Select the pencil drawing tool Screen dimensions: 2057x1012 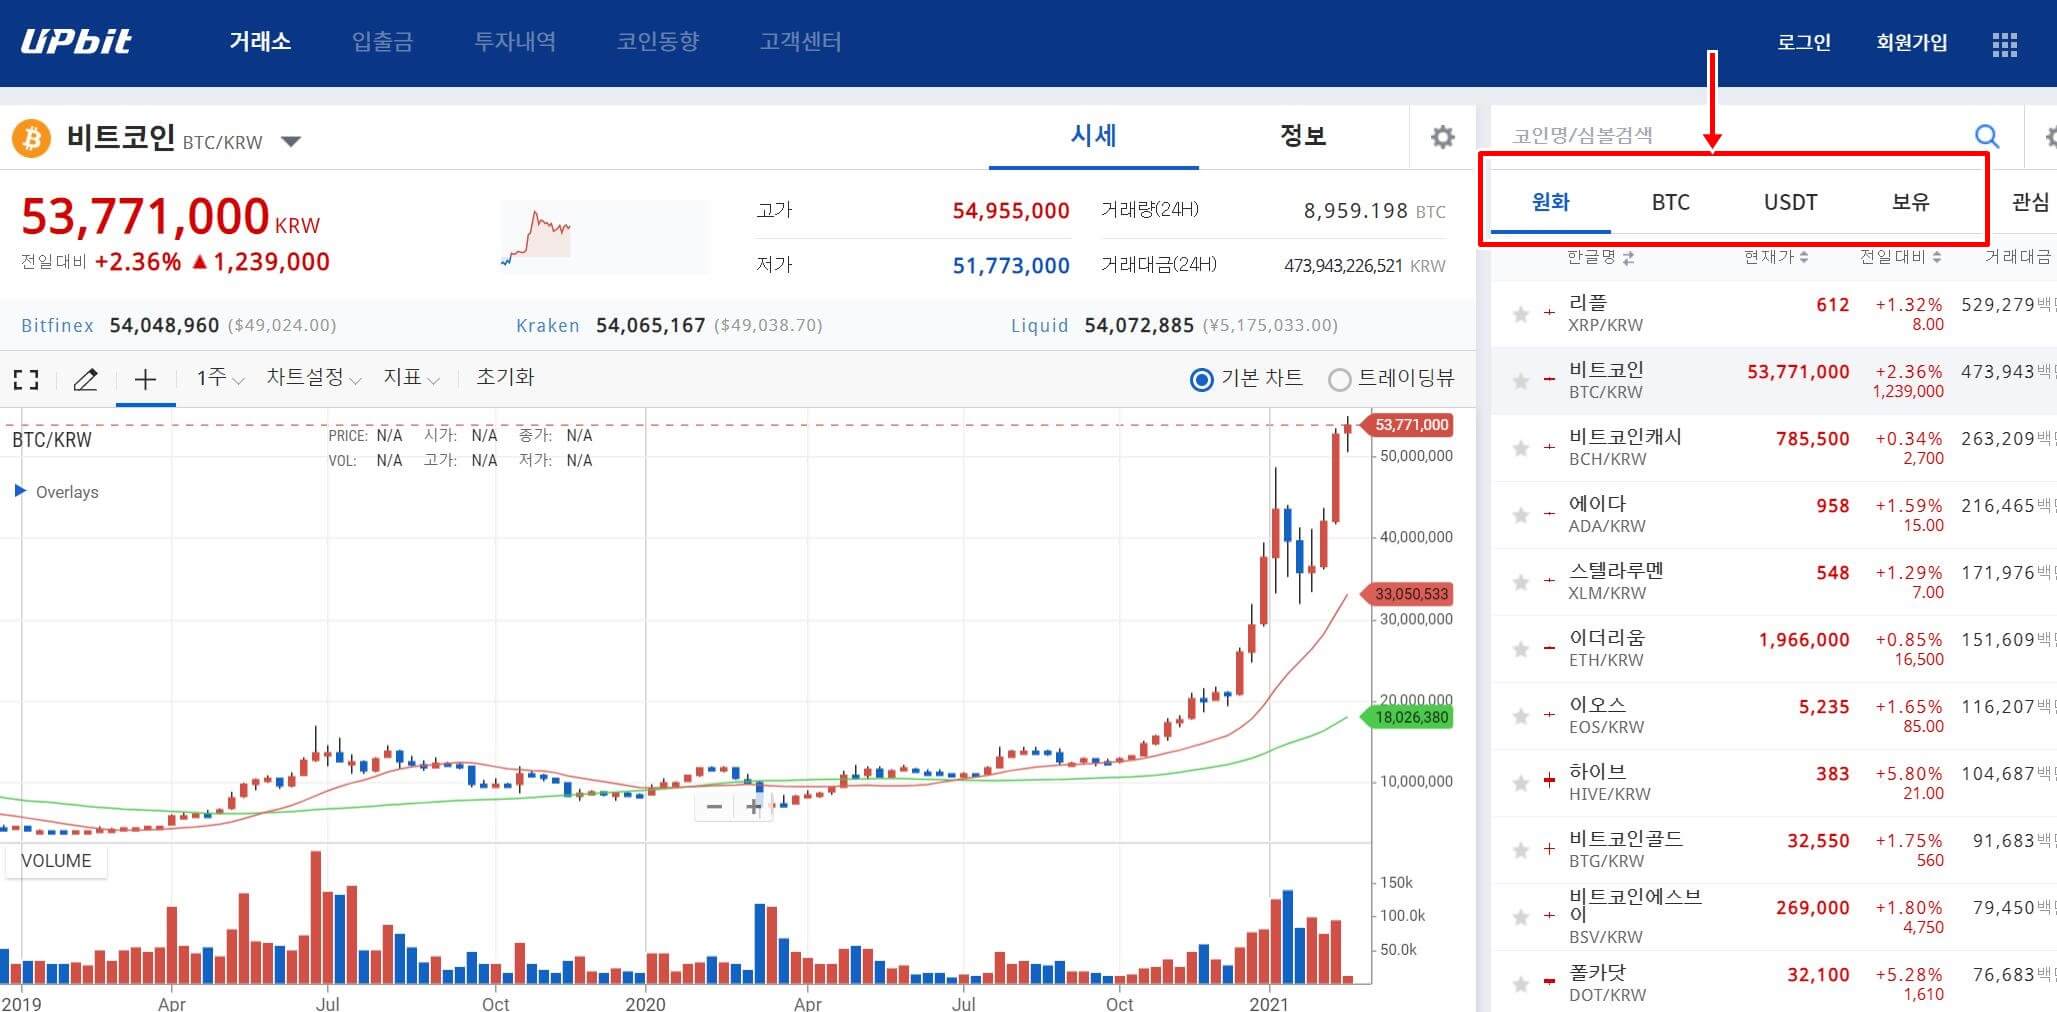click(85, 379)
